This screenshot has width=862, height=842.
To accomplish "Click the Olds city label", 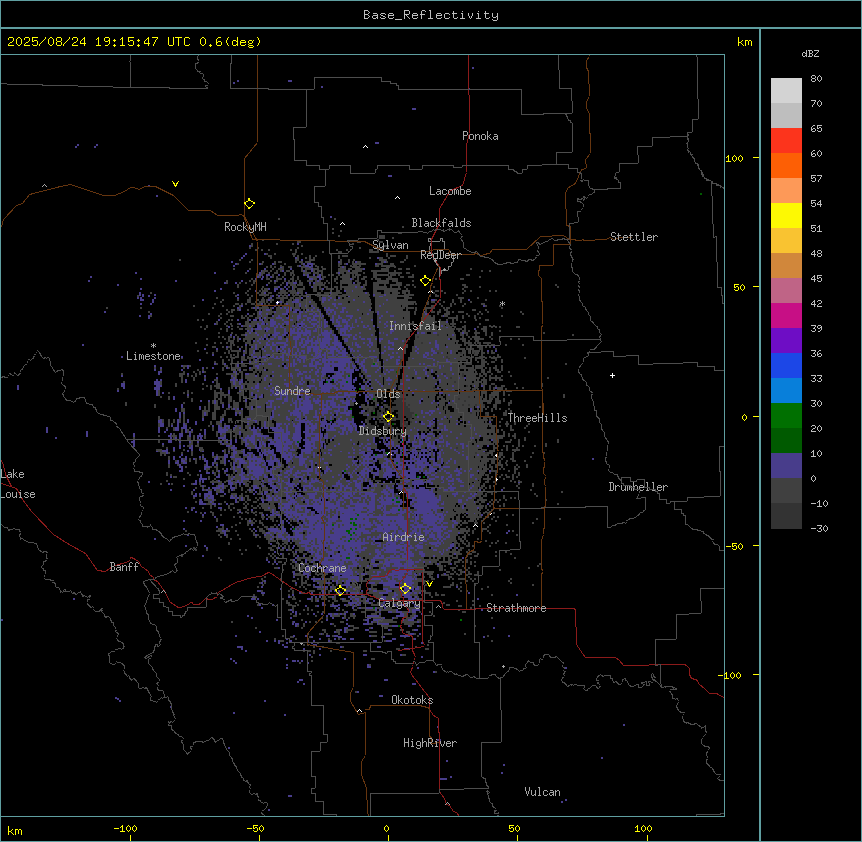I will 388,394.
